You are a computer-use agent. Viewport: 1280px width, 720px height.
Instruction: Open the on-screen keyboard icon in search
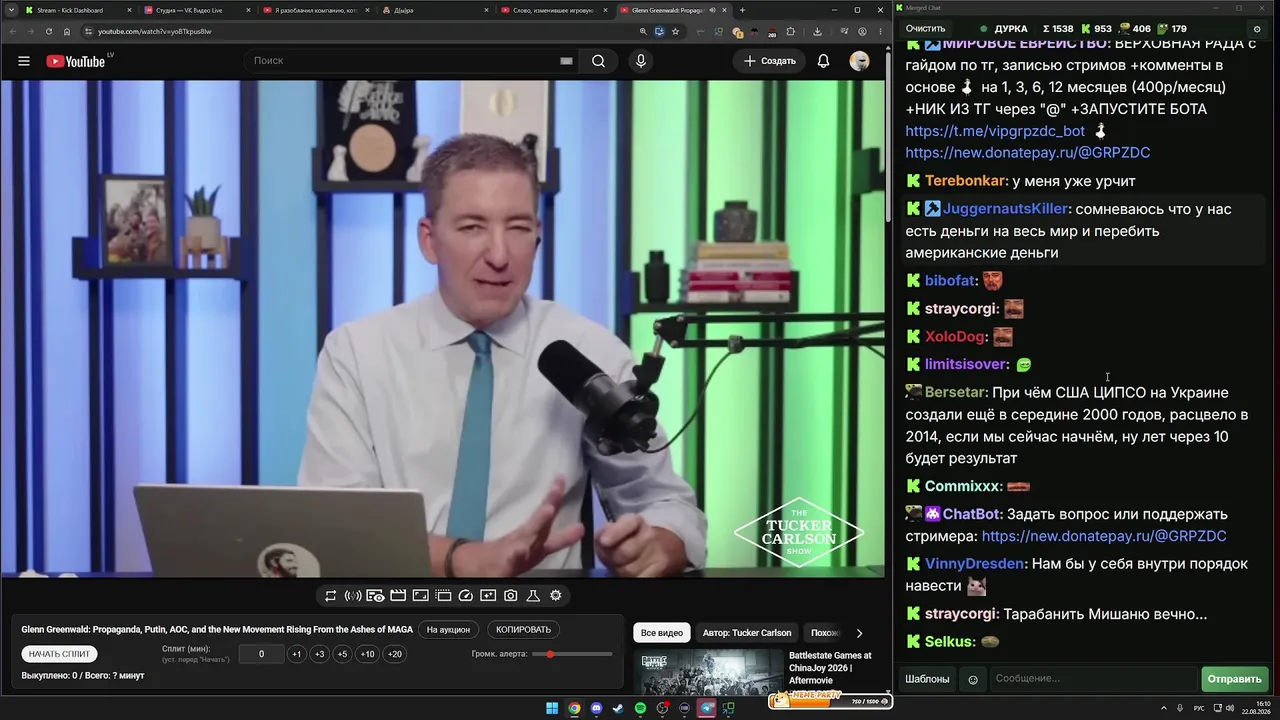(566, 61)
